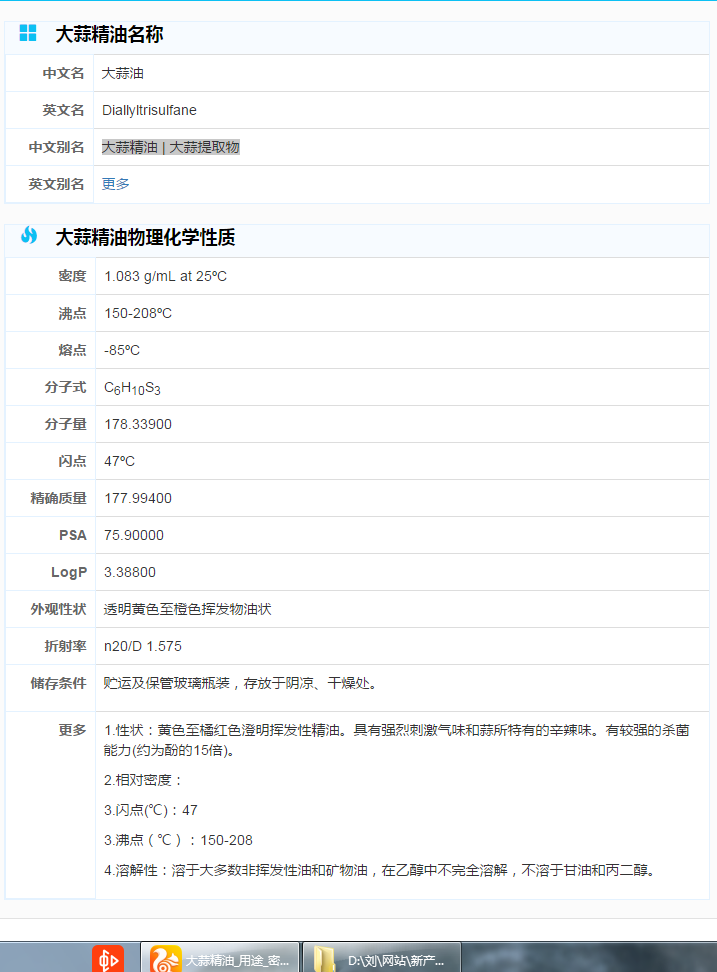Click the solubility line starting 4.溶解性
Viewport: 717px width, 972px height.
(379, 870)
